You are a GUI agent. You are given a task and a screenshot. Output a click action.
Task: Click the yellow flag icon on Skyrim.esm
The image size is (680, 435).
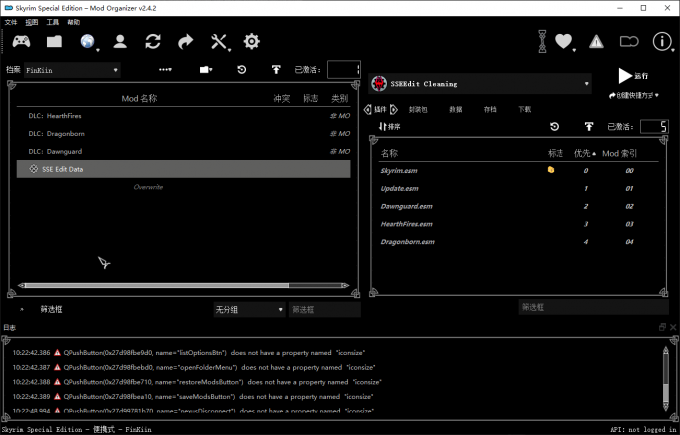point(551,170)
